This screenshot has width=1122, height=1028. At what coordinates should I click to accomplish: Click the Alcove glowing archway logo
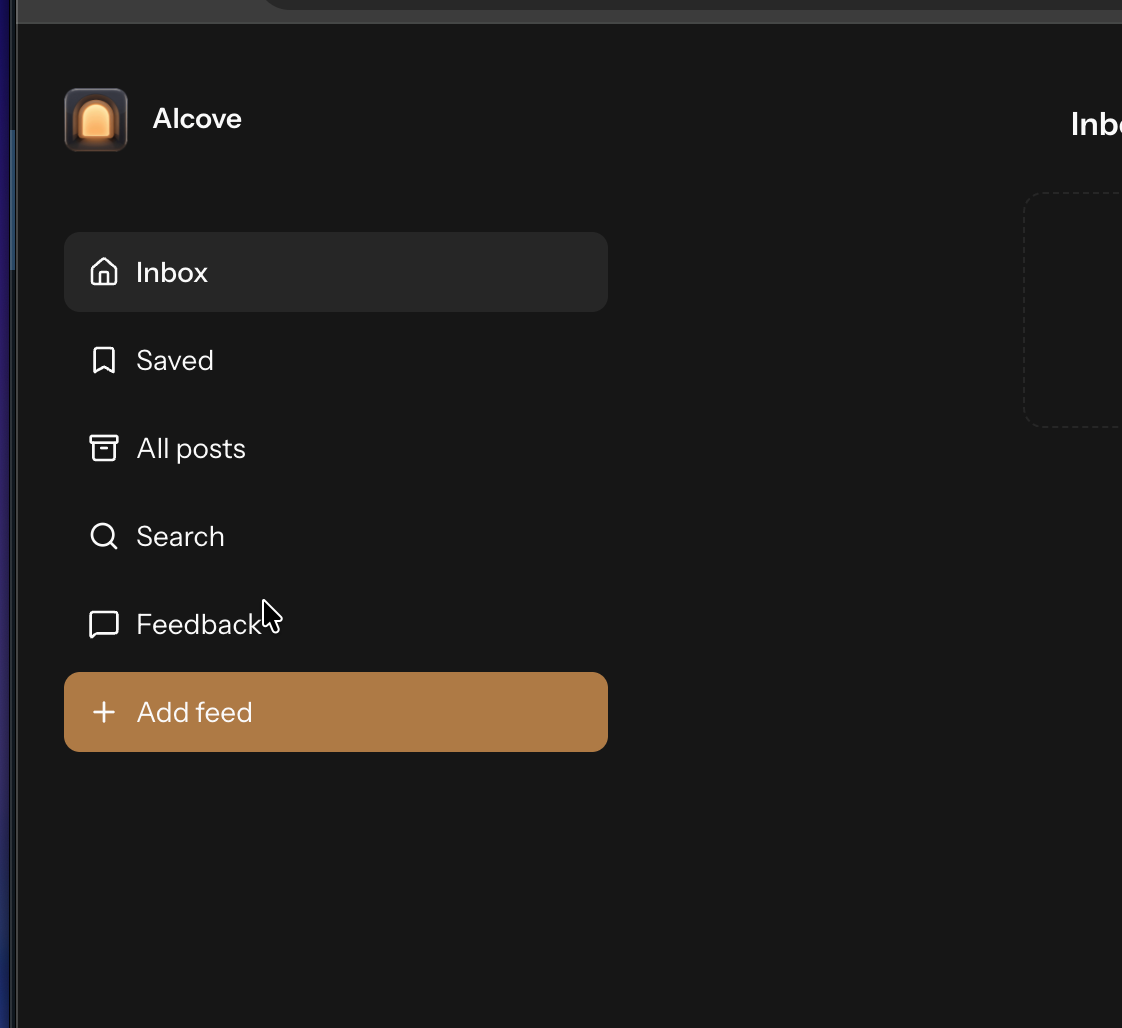click(96, 119)
